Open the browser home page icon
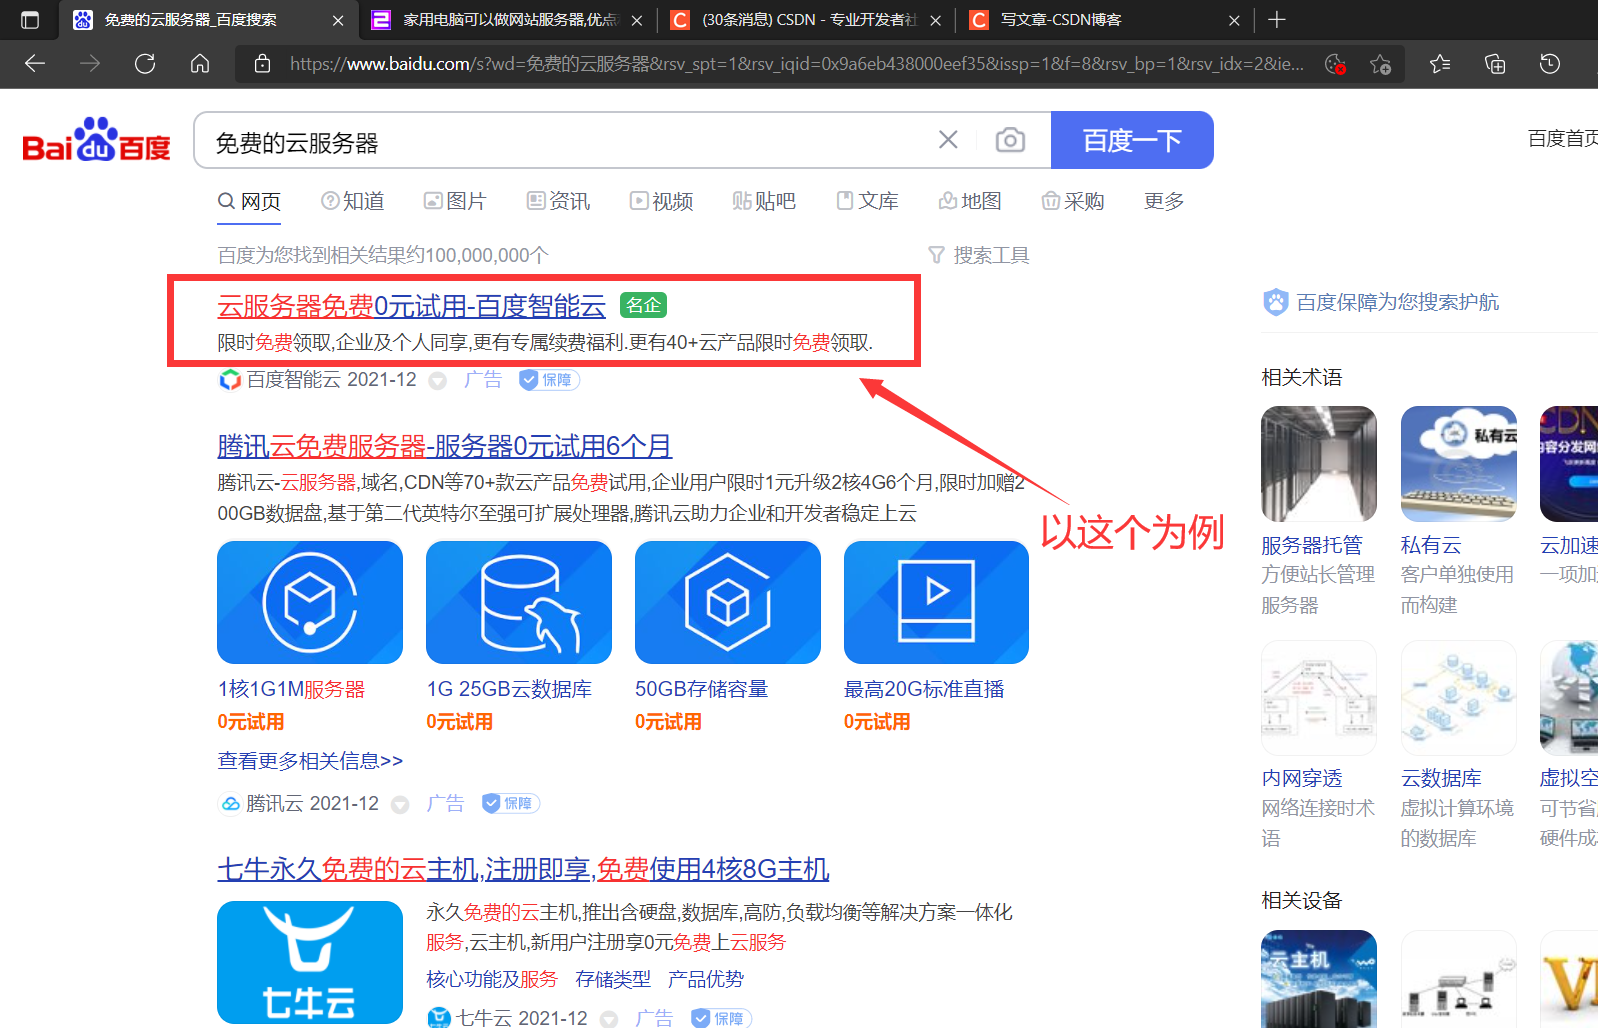This screenshot has height=1028, width=1598. (200, 64)
